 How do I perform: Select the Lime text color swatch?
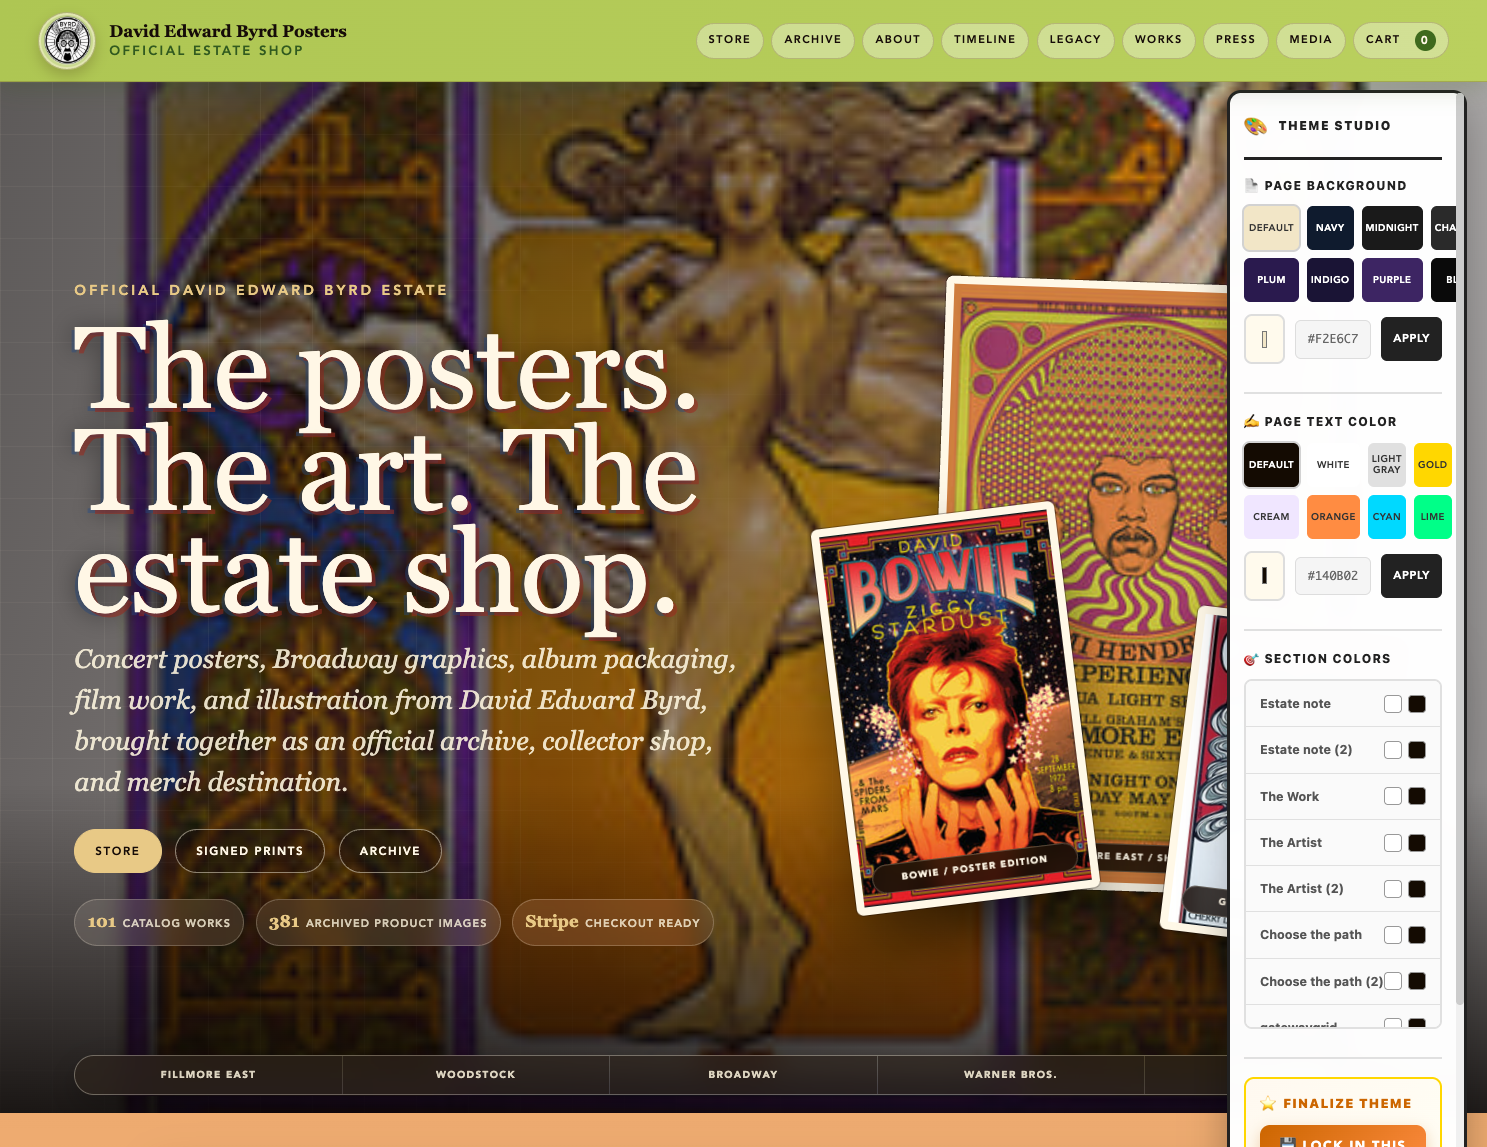click(x=1432, y=517)
